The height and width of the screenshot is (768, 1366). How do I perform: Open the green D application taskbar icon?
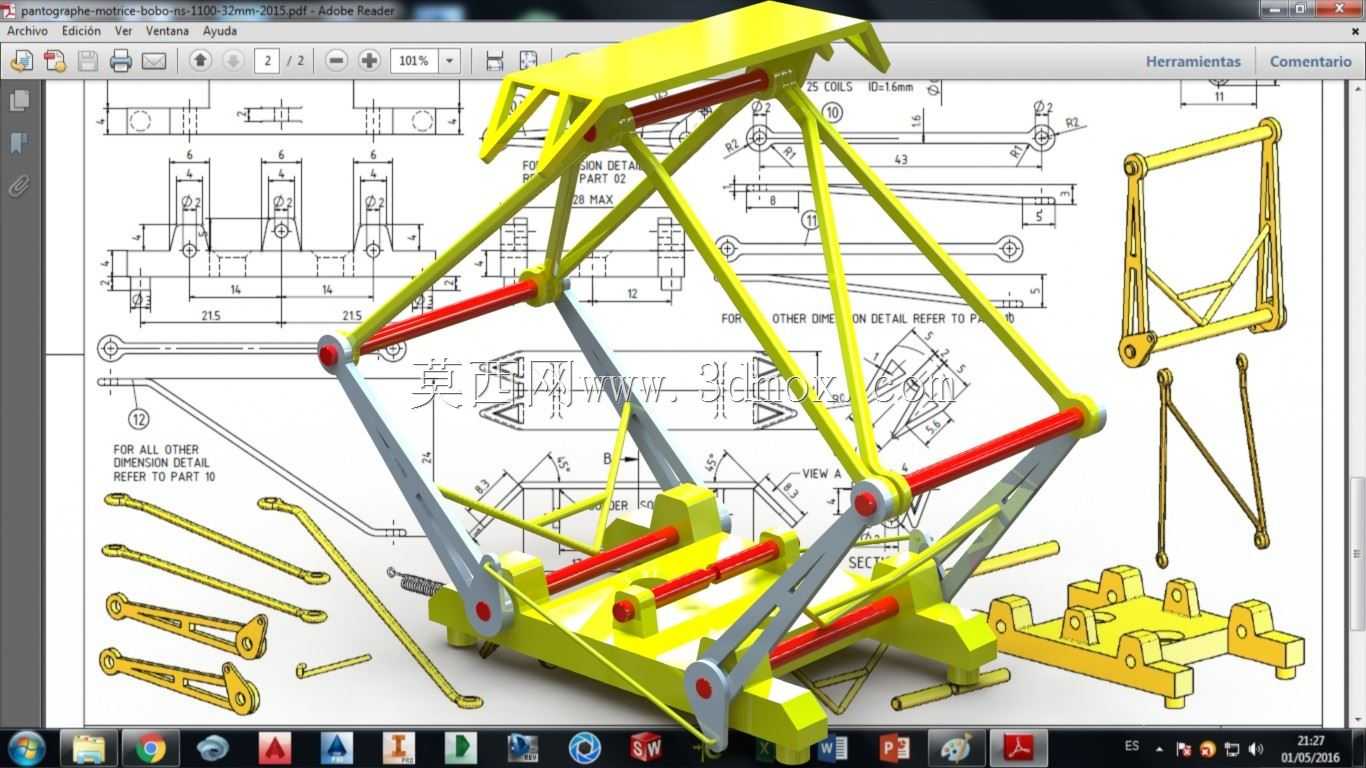[x=460, y=748]
